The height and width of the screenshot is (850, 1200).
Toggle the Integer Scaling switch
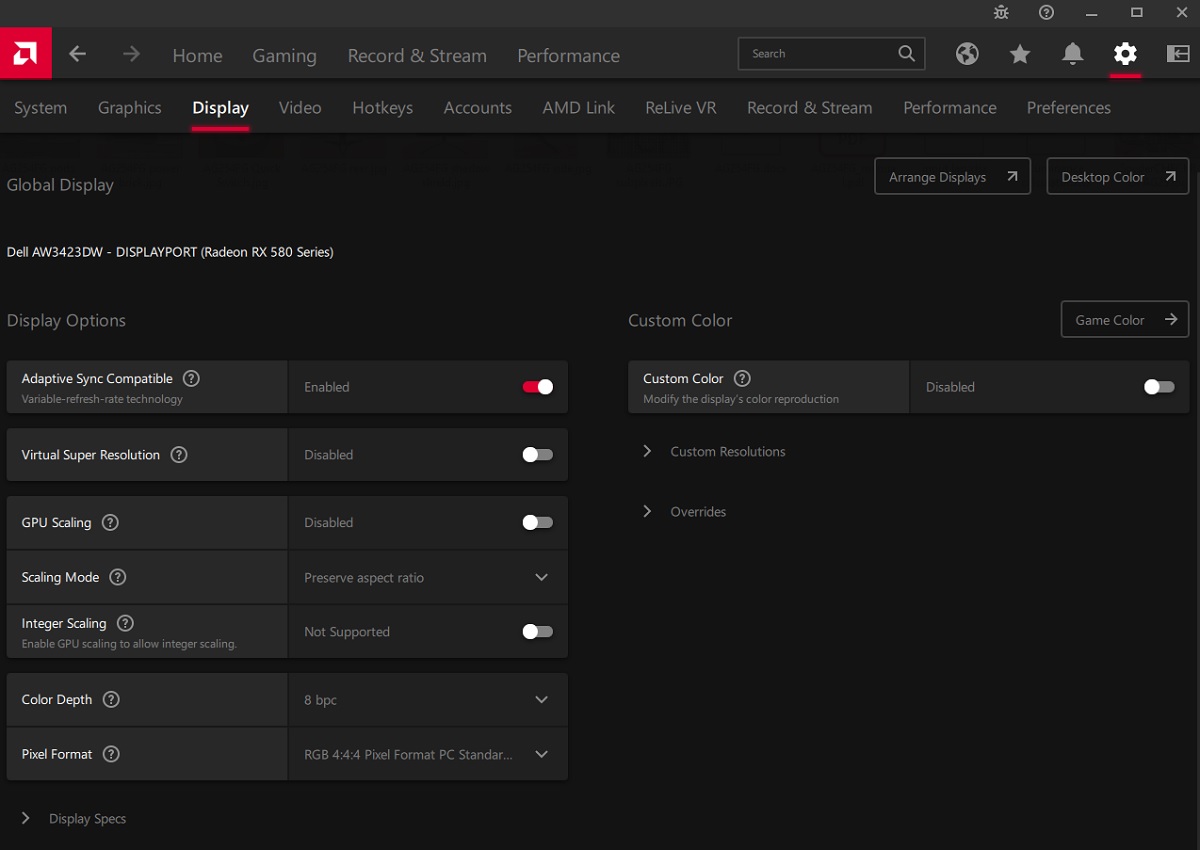point(537,632)
